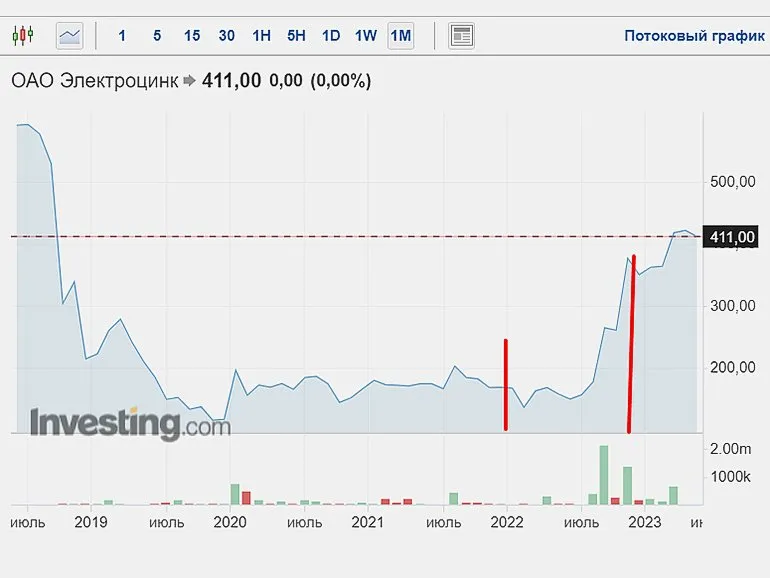Choose the 30 minute interval
770x578 pixels.
pos(227,36)
